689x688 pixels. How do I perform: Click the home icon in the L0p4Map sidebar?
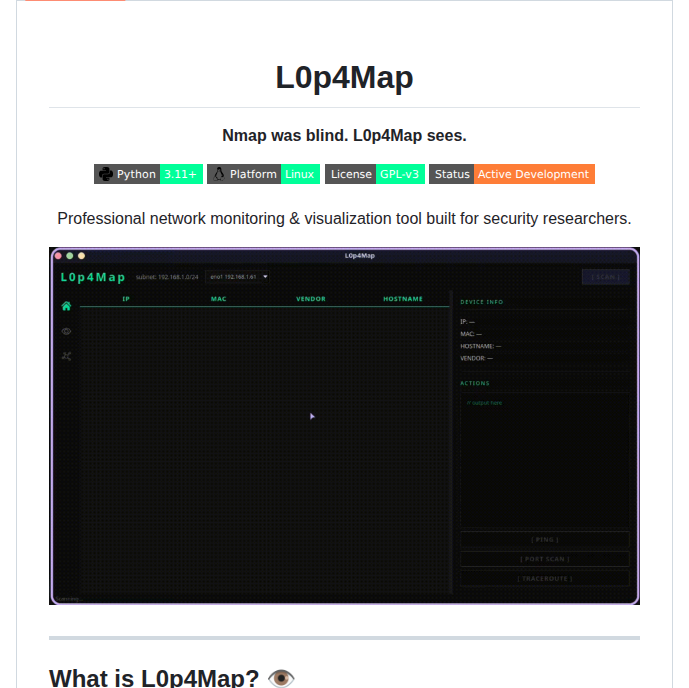(x=66, y=306)
